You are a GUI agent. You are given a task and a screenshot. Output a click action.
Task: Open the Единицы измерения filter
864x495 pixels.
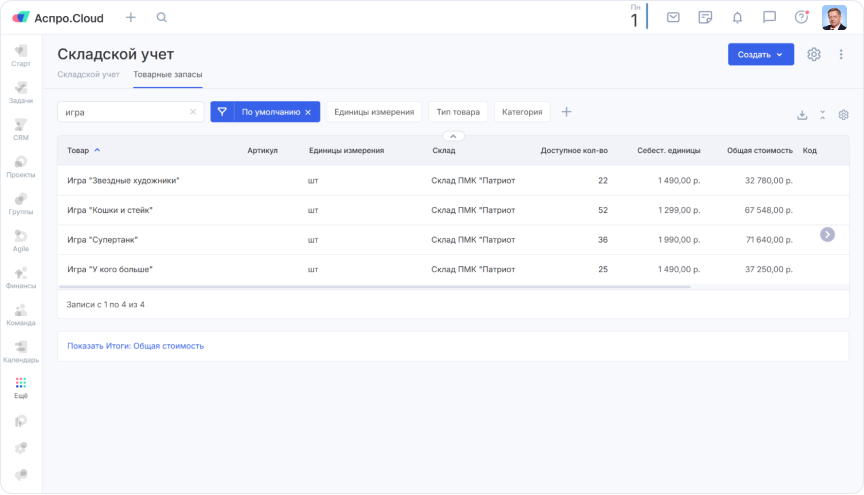point(373,112)
